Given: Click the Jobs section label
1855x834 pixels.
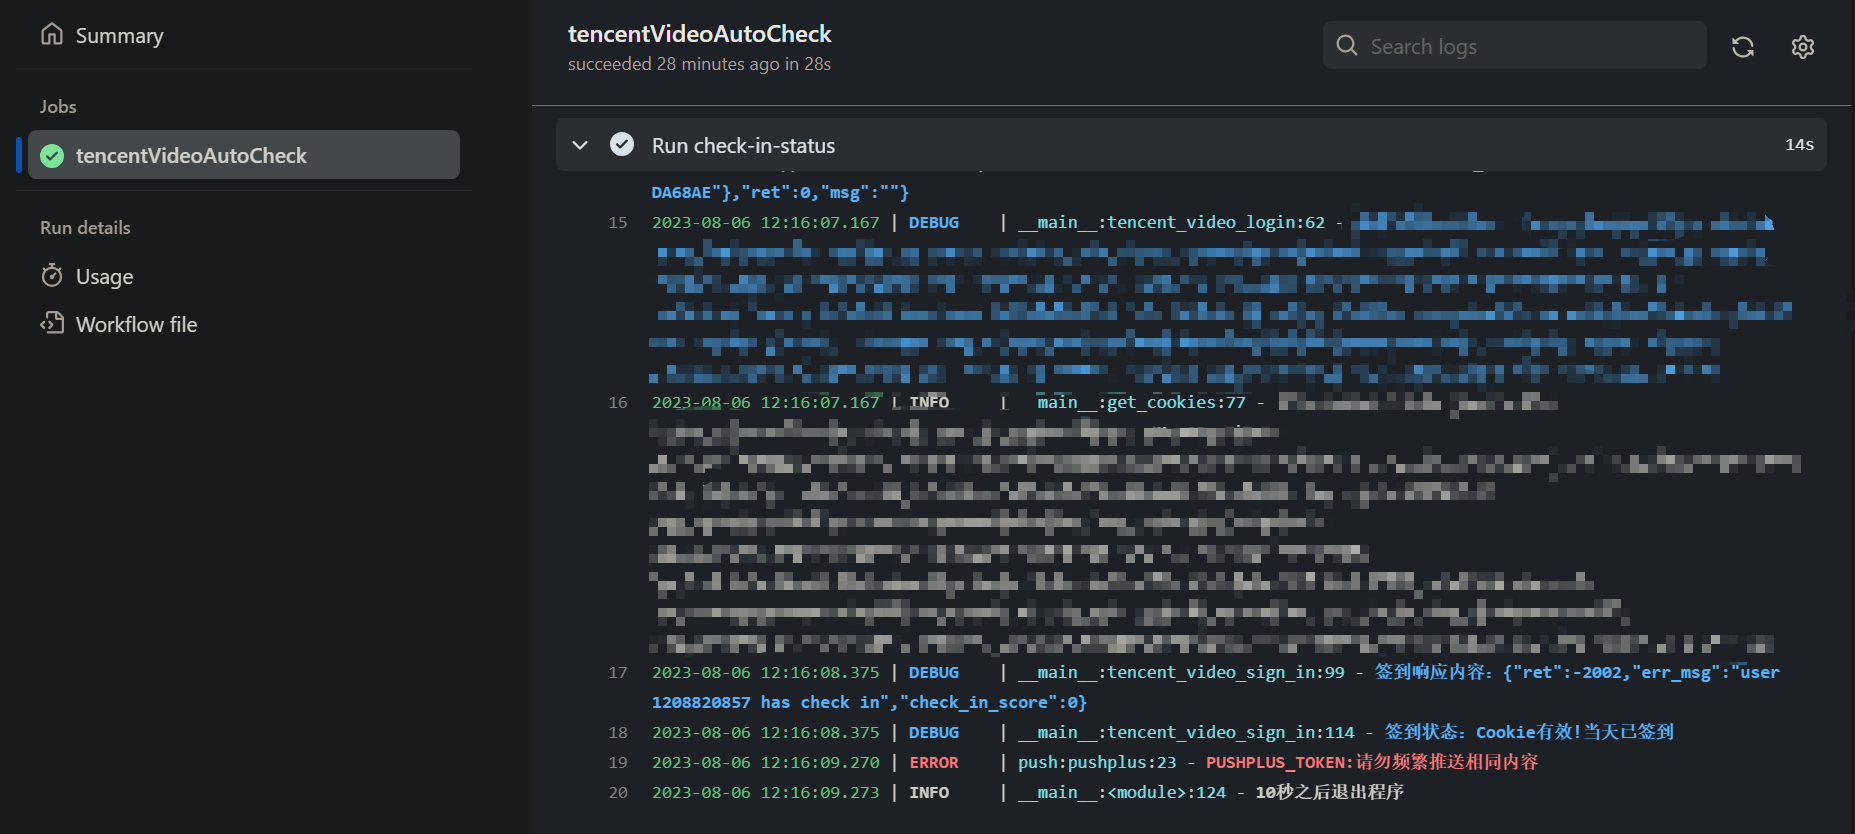Looking at the screenshot, I should click(x=58, y=107).
